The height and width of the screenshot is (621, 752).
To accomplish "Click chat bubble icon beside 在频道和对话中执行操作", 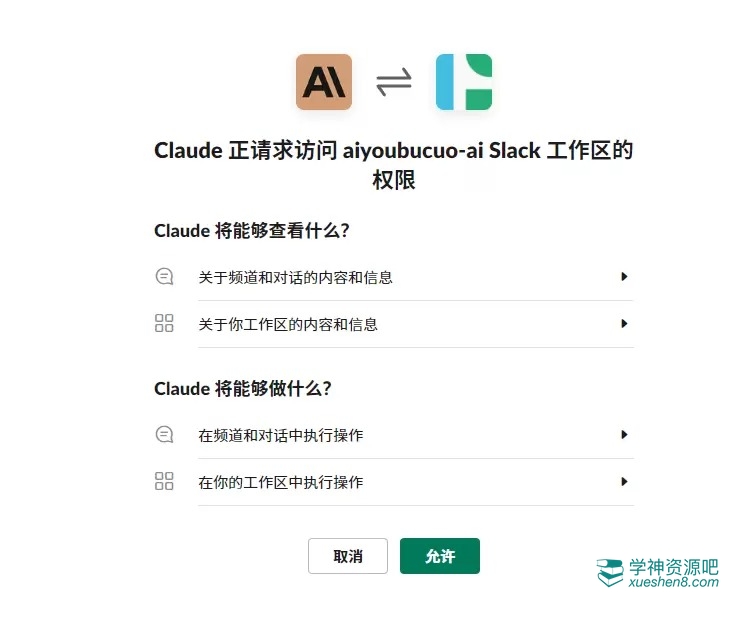I will 165,435.
